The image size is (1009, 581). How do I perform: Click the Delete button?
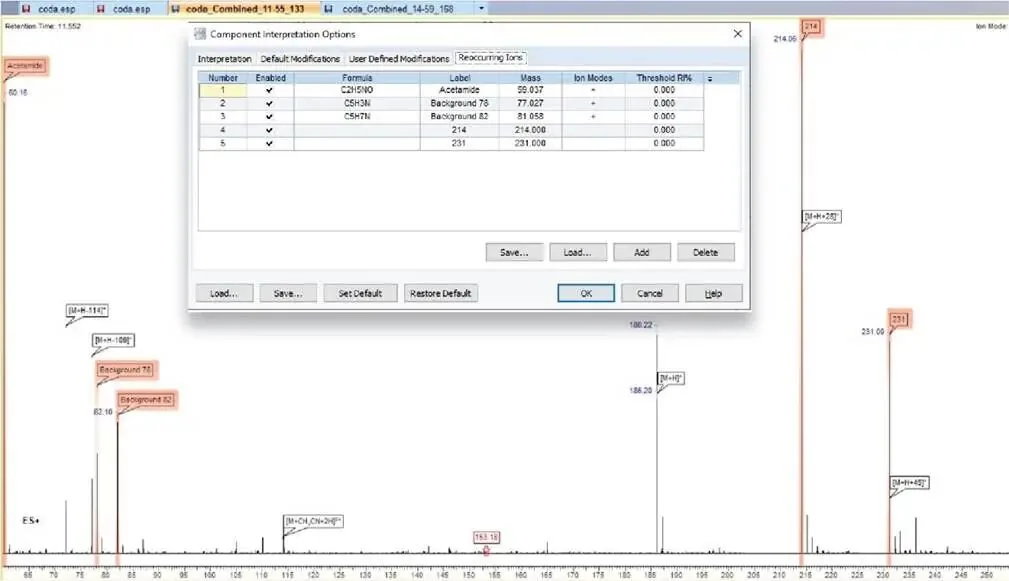705,252
